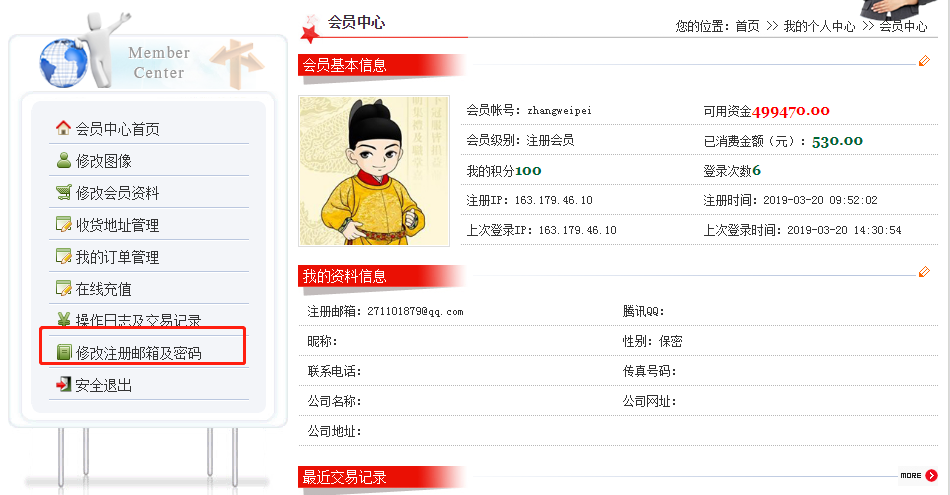The width and height of the screenshot is (950, 495).
Task: Click the member avatar cartoon image
Action: click(x=374, y=171)
